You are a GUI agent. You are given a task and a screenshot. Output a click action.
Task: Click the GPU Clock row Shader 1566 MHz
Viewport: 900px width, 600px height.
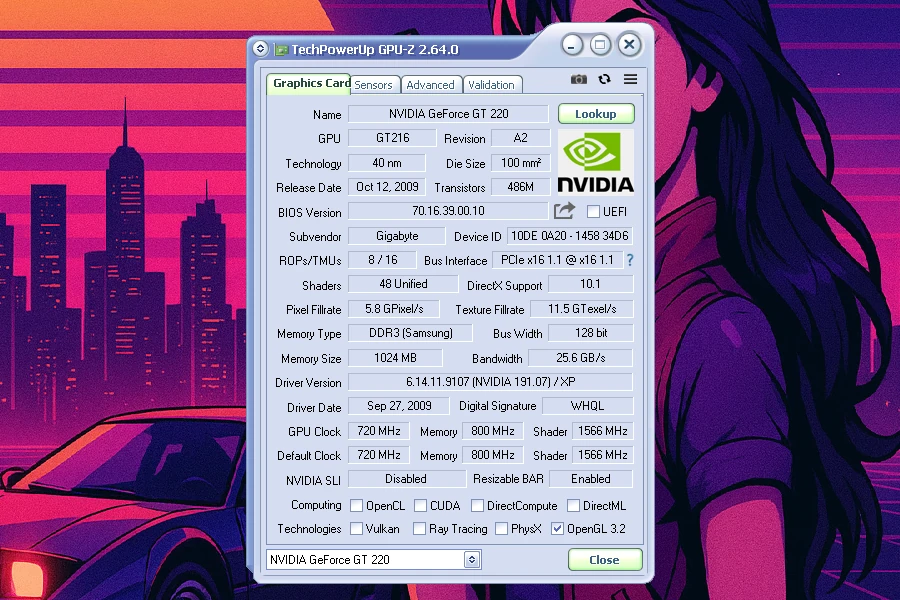pyautogui.click(x=603, y=431)
